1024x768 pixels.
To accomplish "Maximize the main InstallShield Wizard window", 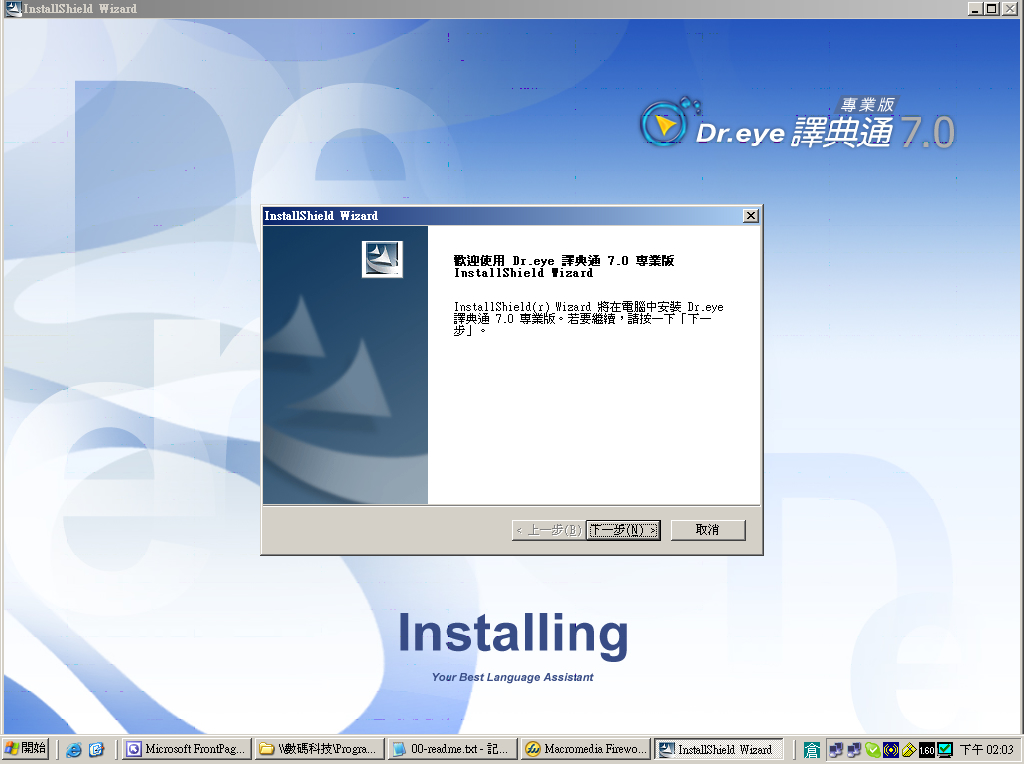I will (x=991, y=8).
